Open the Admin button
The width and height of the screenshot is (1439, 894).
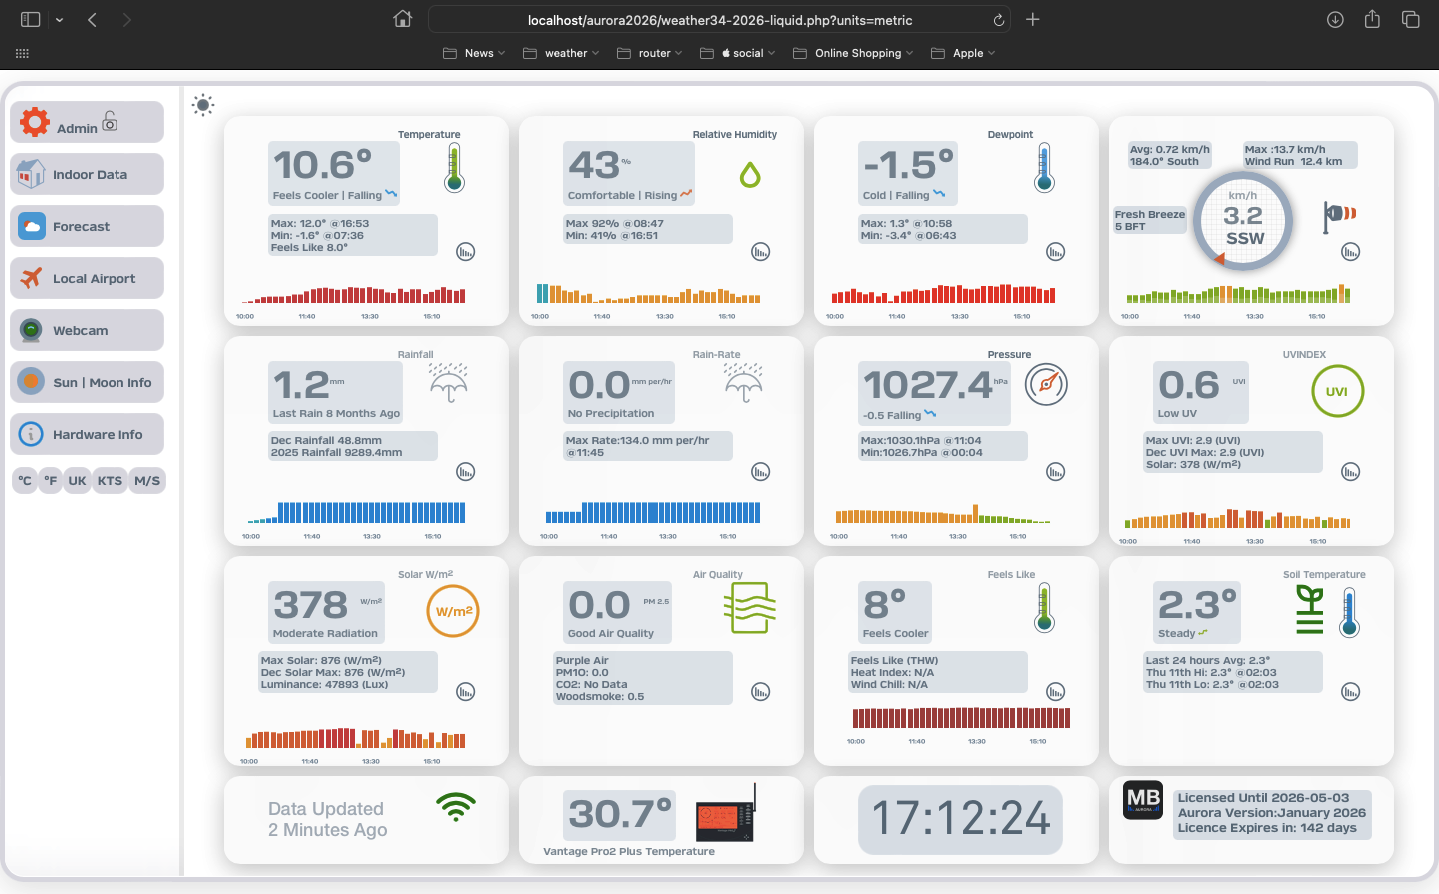(x=87, y=123)
